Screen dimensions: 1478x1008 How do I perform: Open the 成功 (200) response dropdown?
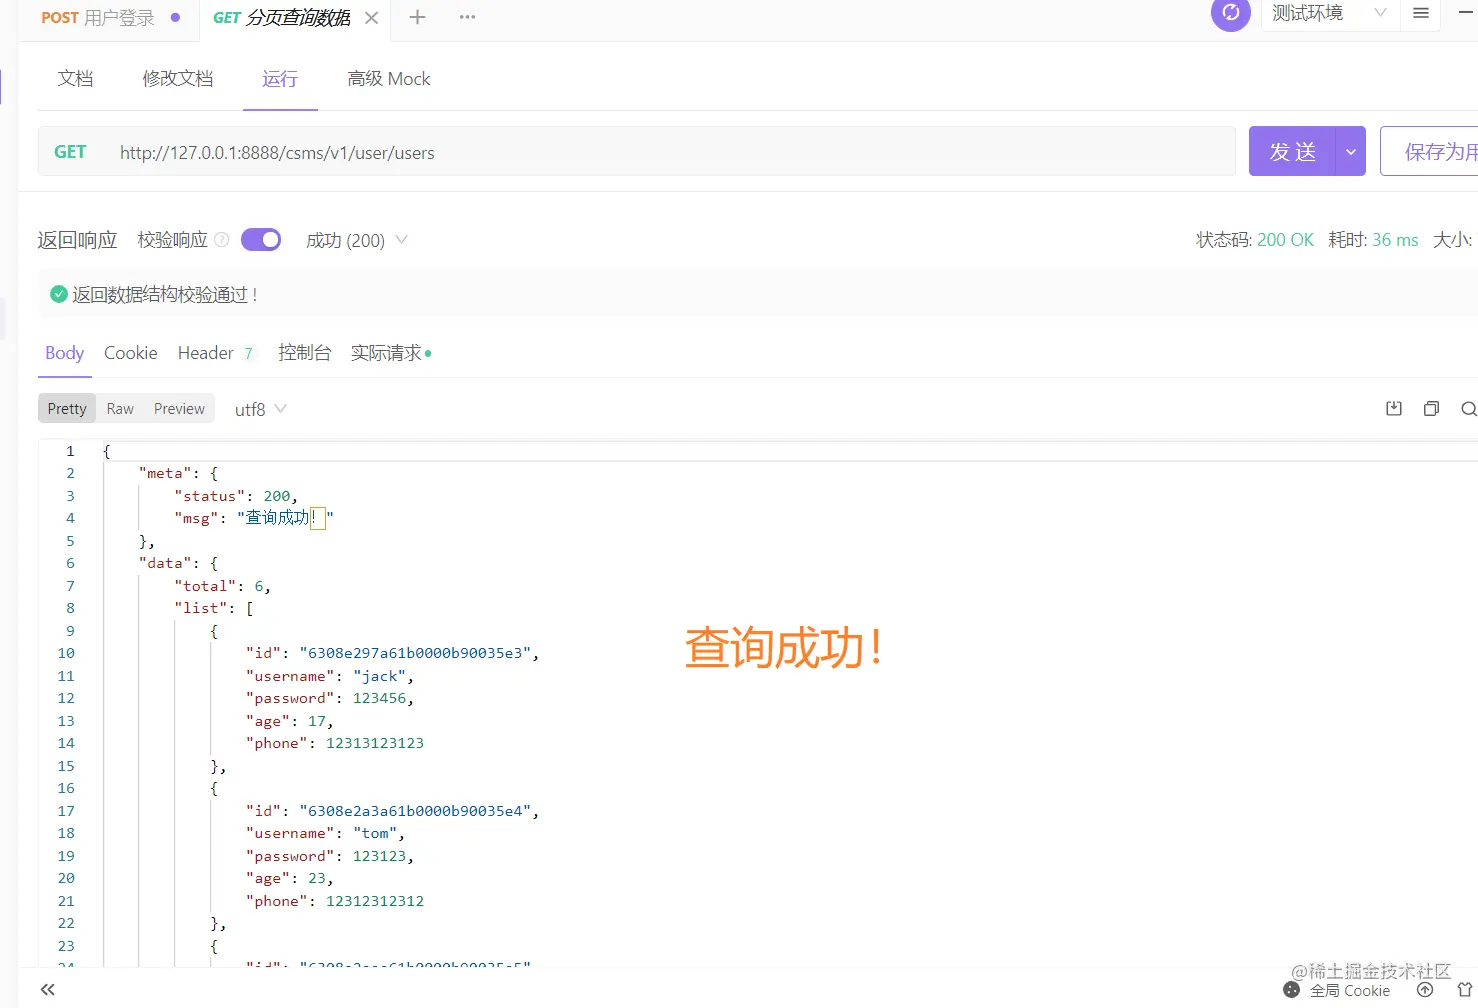(x=357, y=240)
